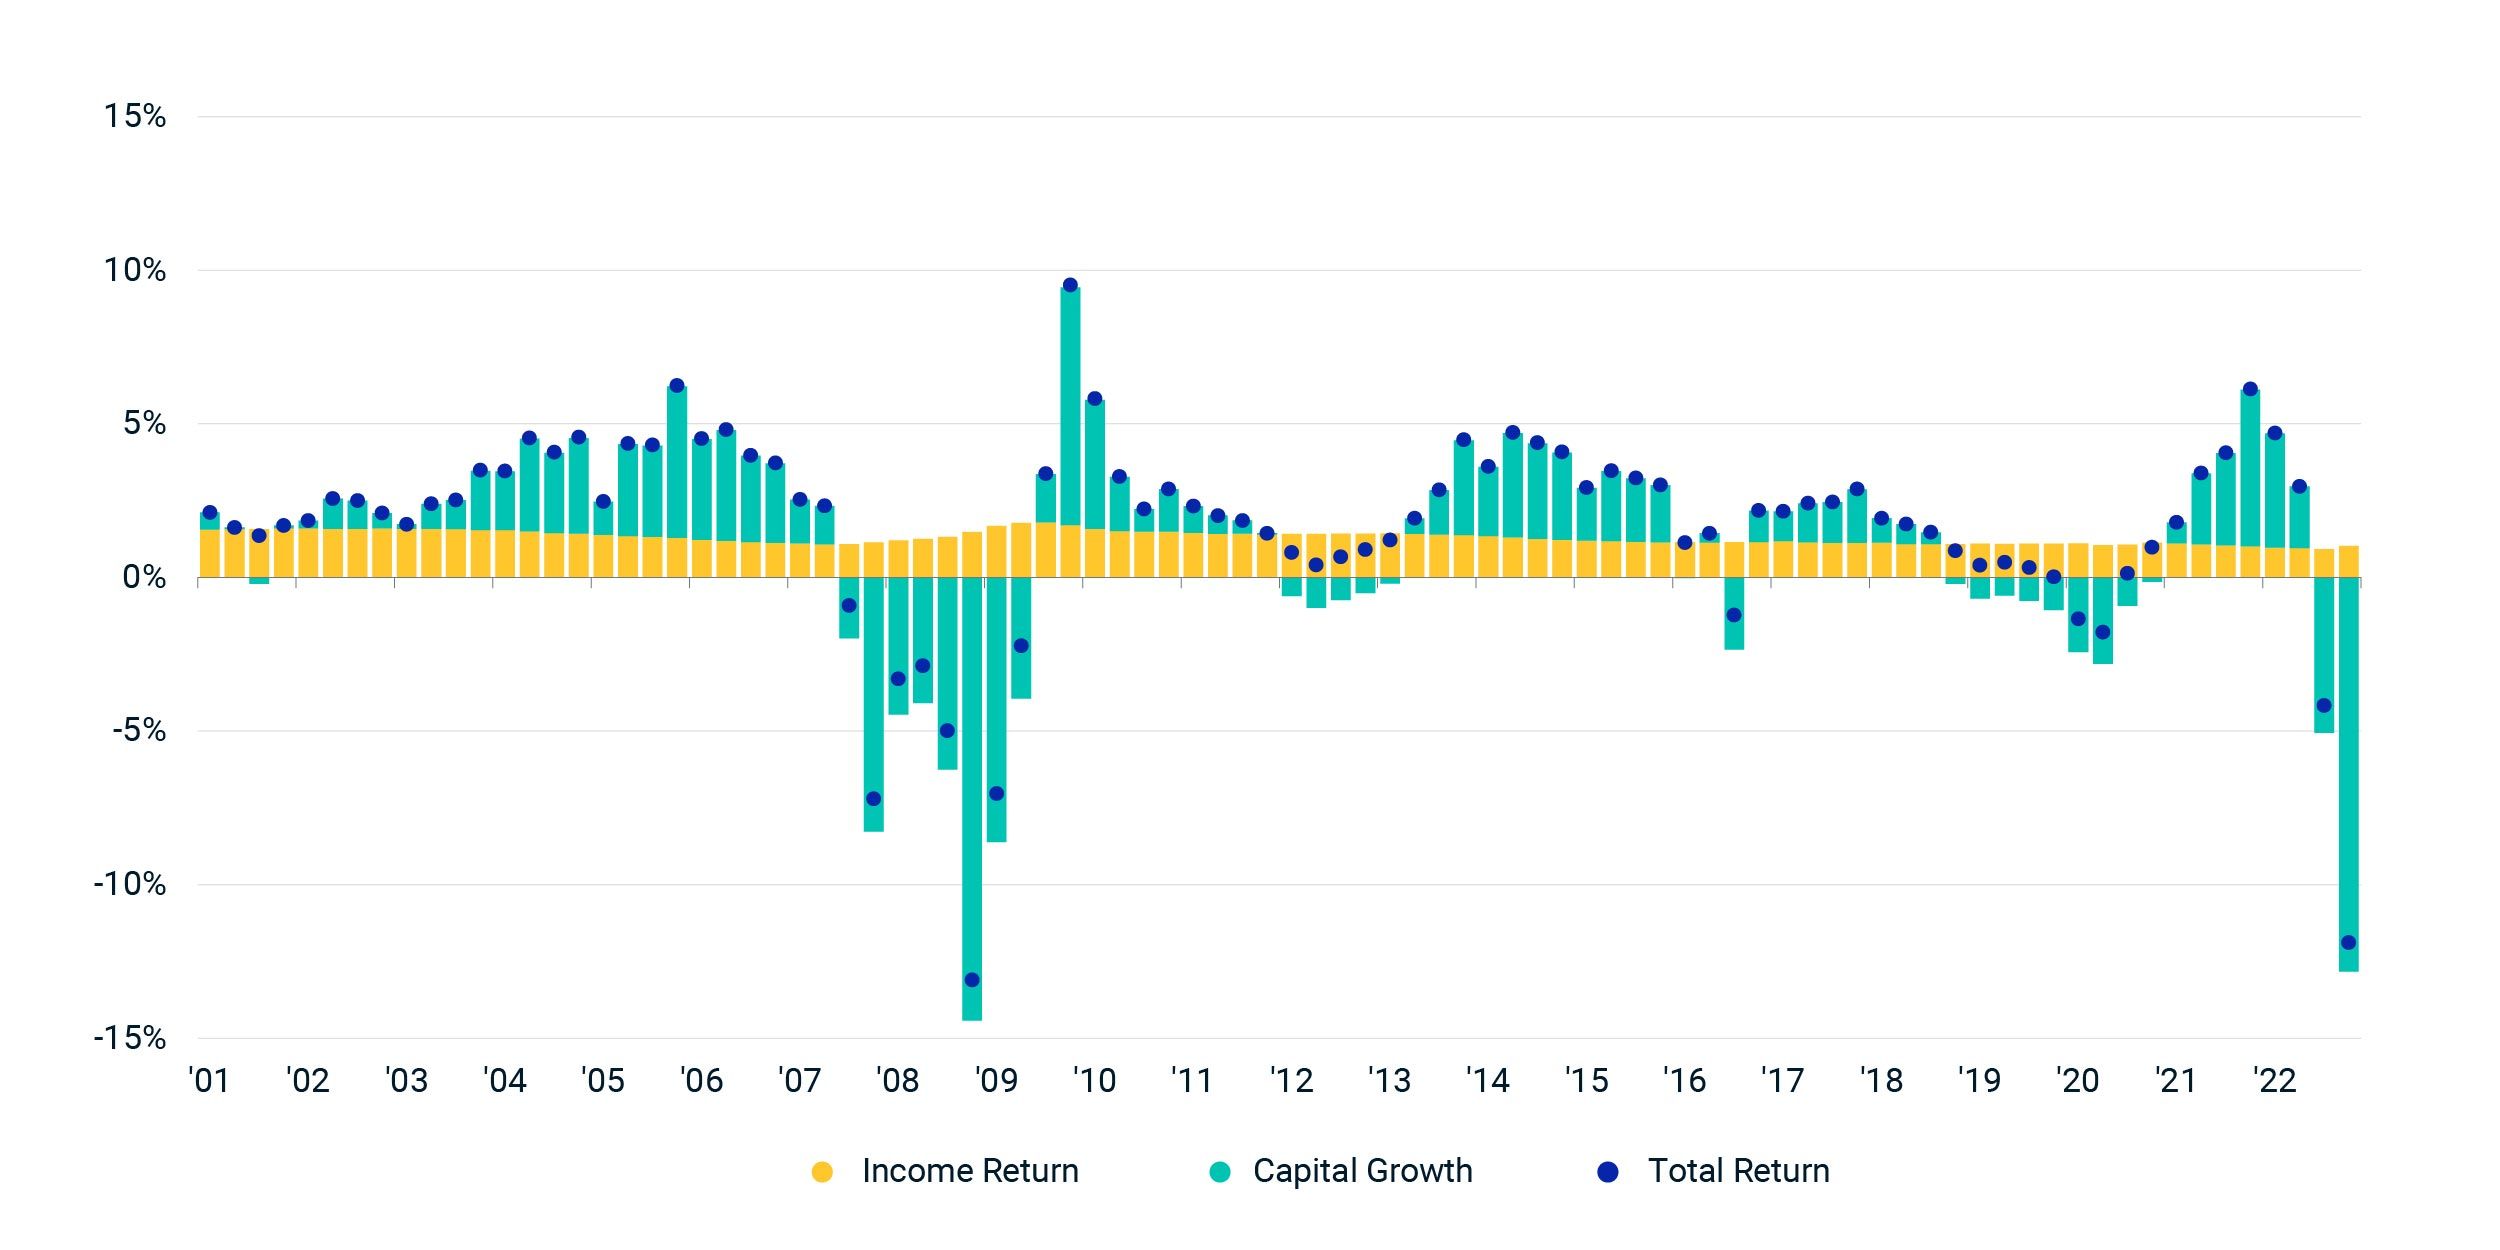Click the teal Capital Growth legend dot
The width and height of the screenshot is (2500, 1250).
point(1219,1172)
